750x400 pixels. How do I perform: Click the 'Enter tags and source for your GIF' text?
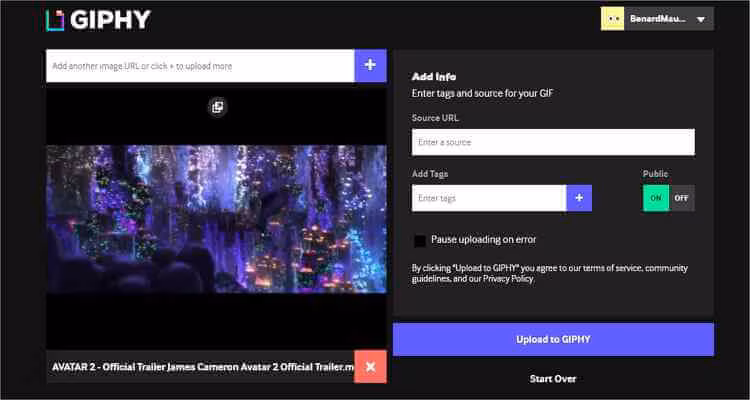point(482,93)
